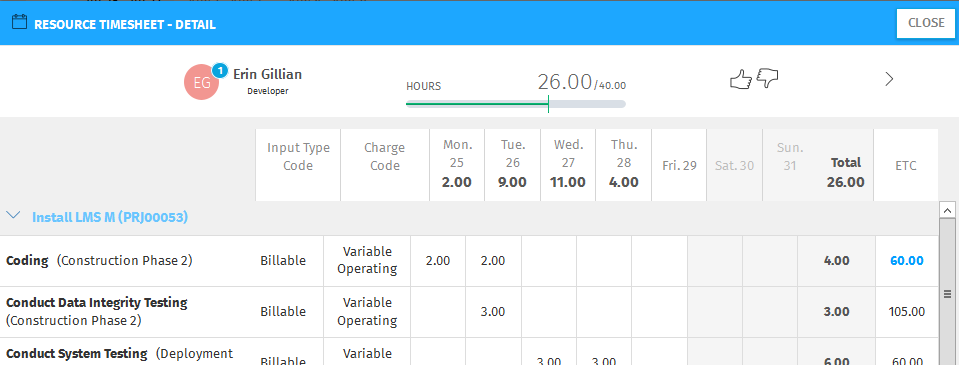The height and width of the screenshot is (368, 959).
Task: Approve the timesheet with thumbs up
Action: coord(741,79)
